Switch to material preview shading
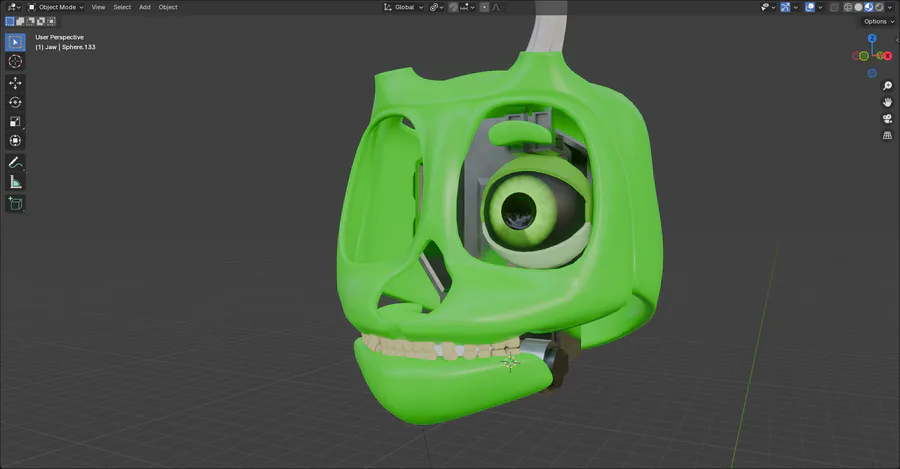Screen dimensions: 900x469 click(869, 7)
